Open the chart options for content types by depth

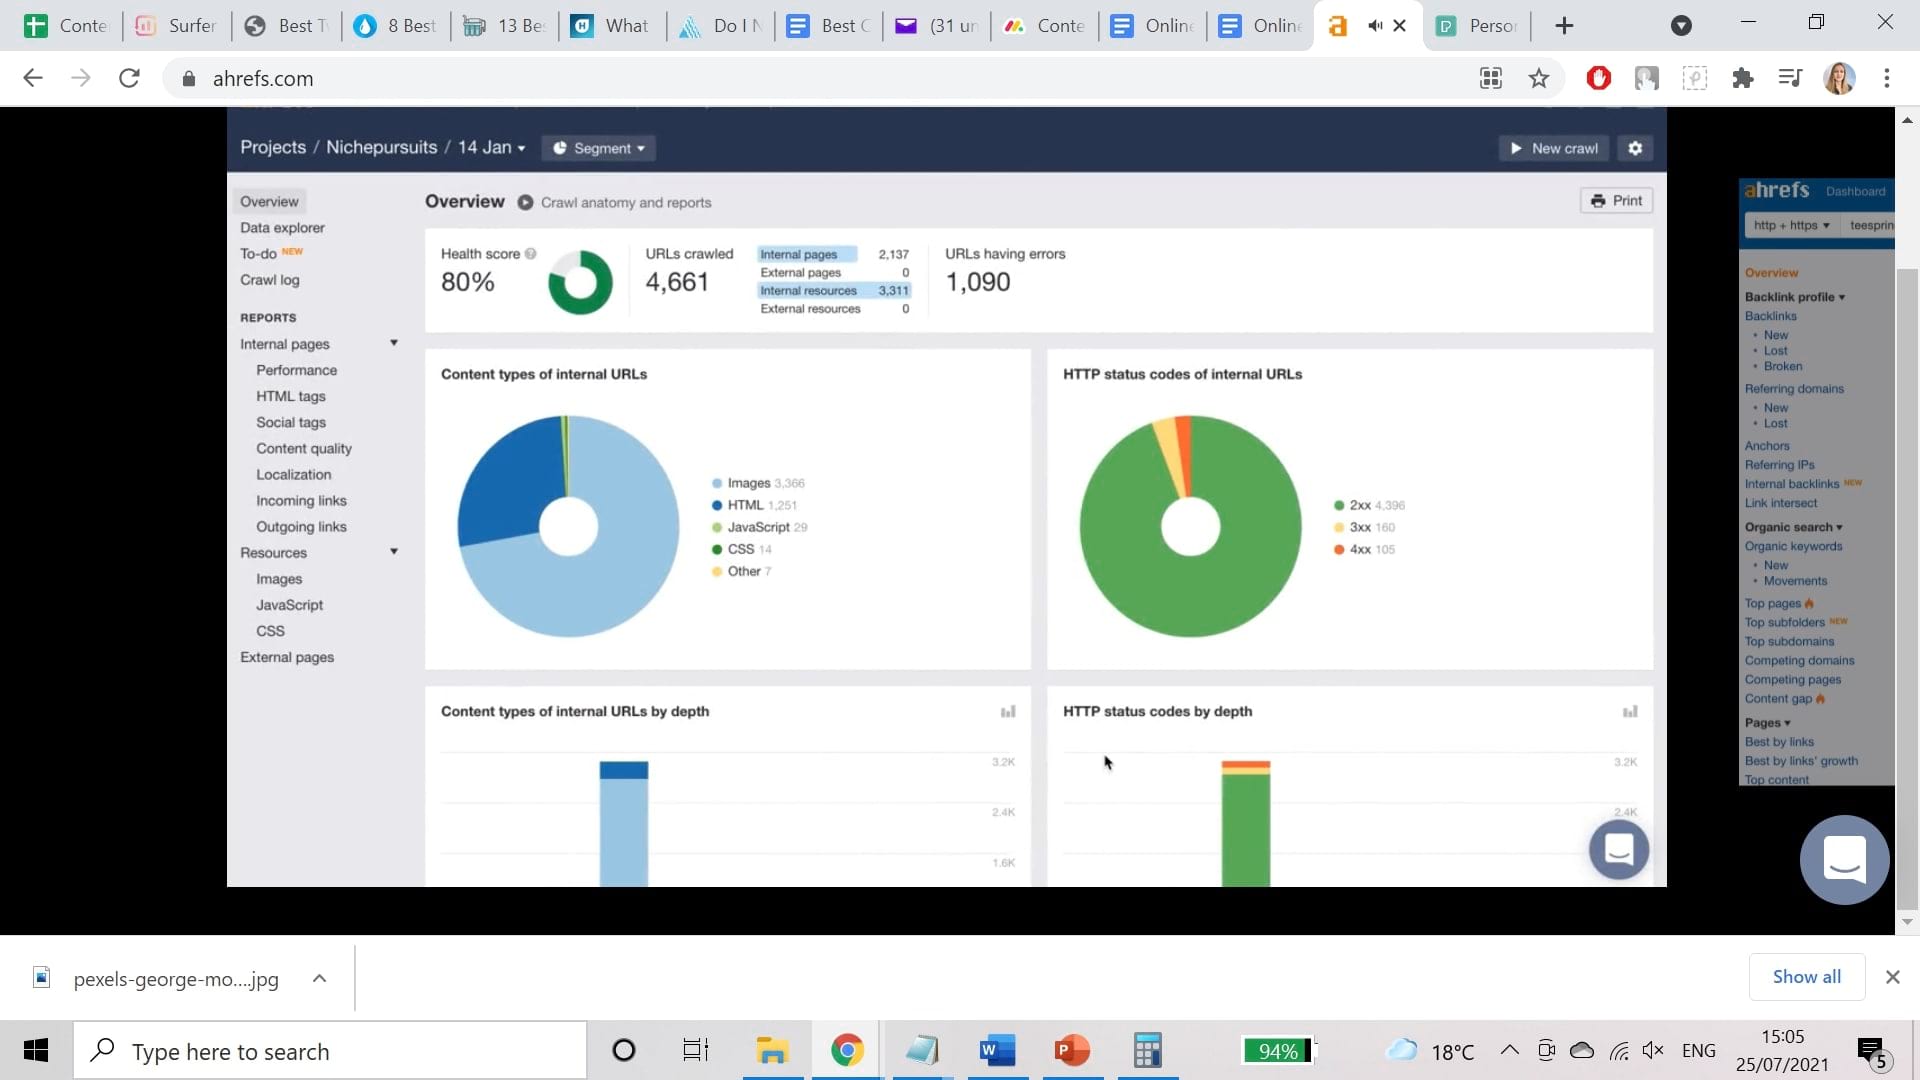point(1008,711)
